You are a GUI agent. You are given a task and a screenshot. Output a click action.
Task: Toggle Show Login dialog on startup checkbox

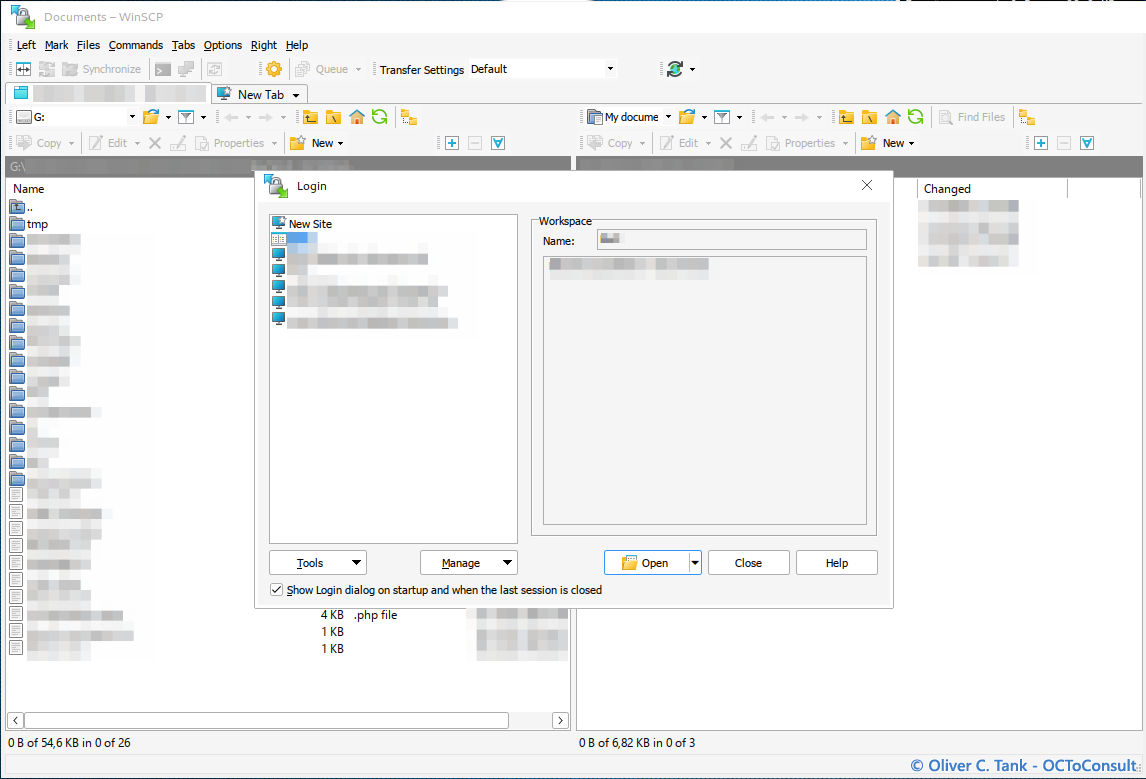tap(276, 590)
